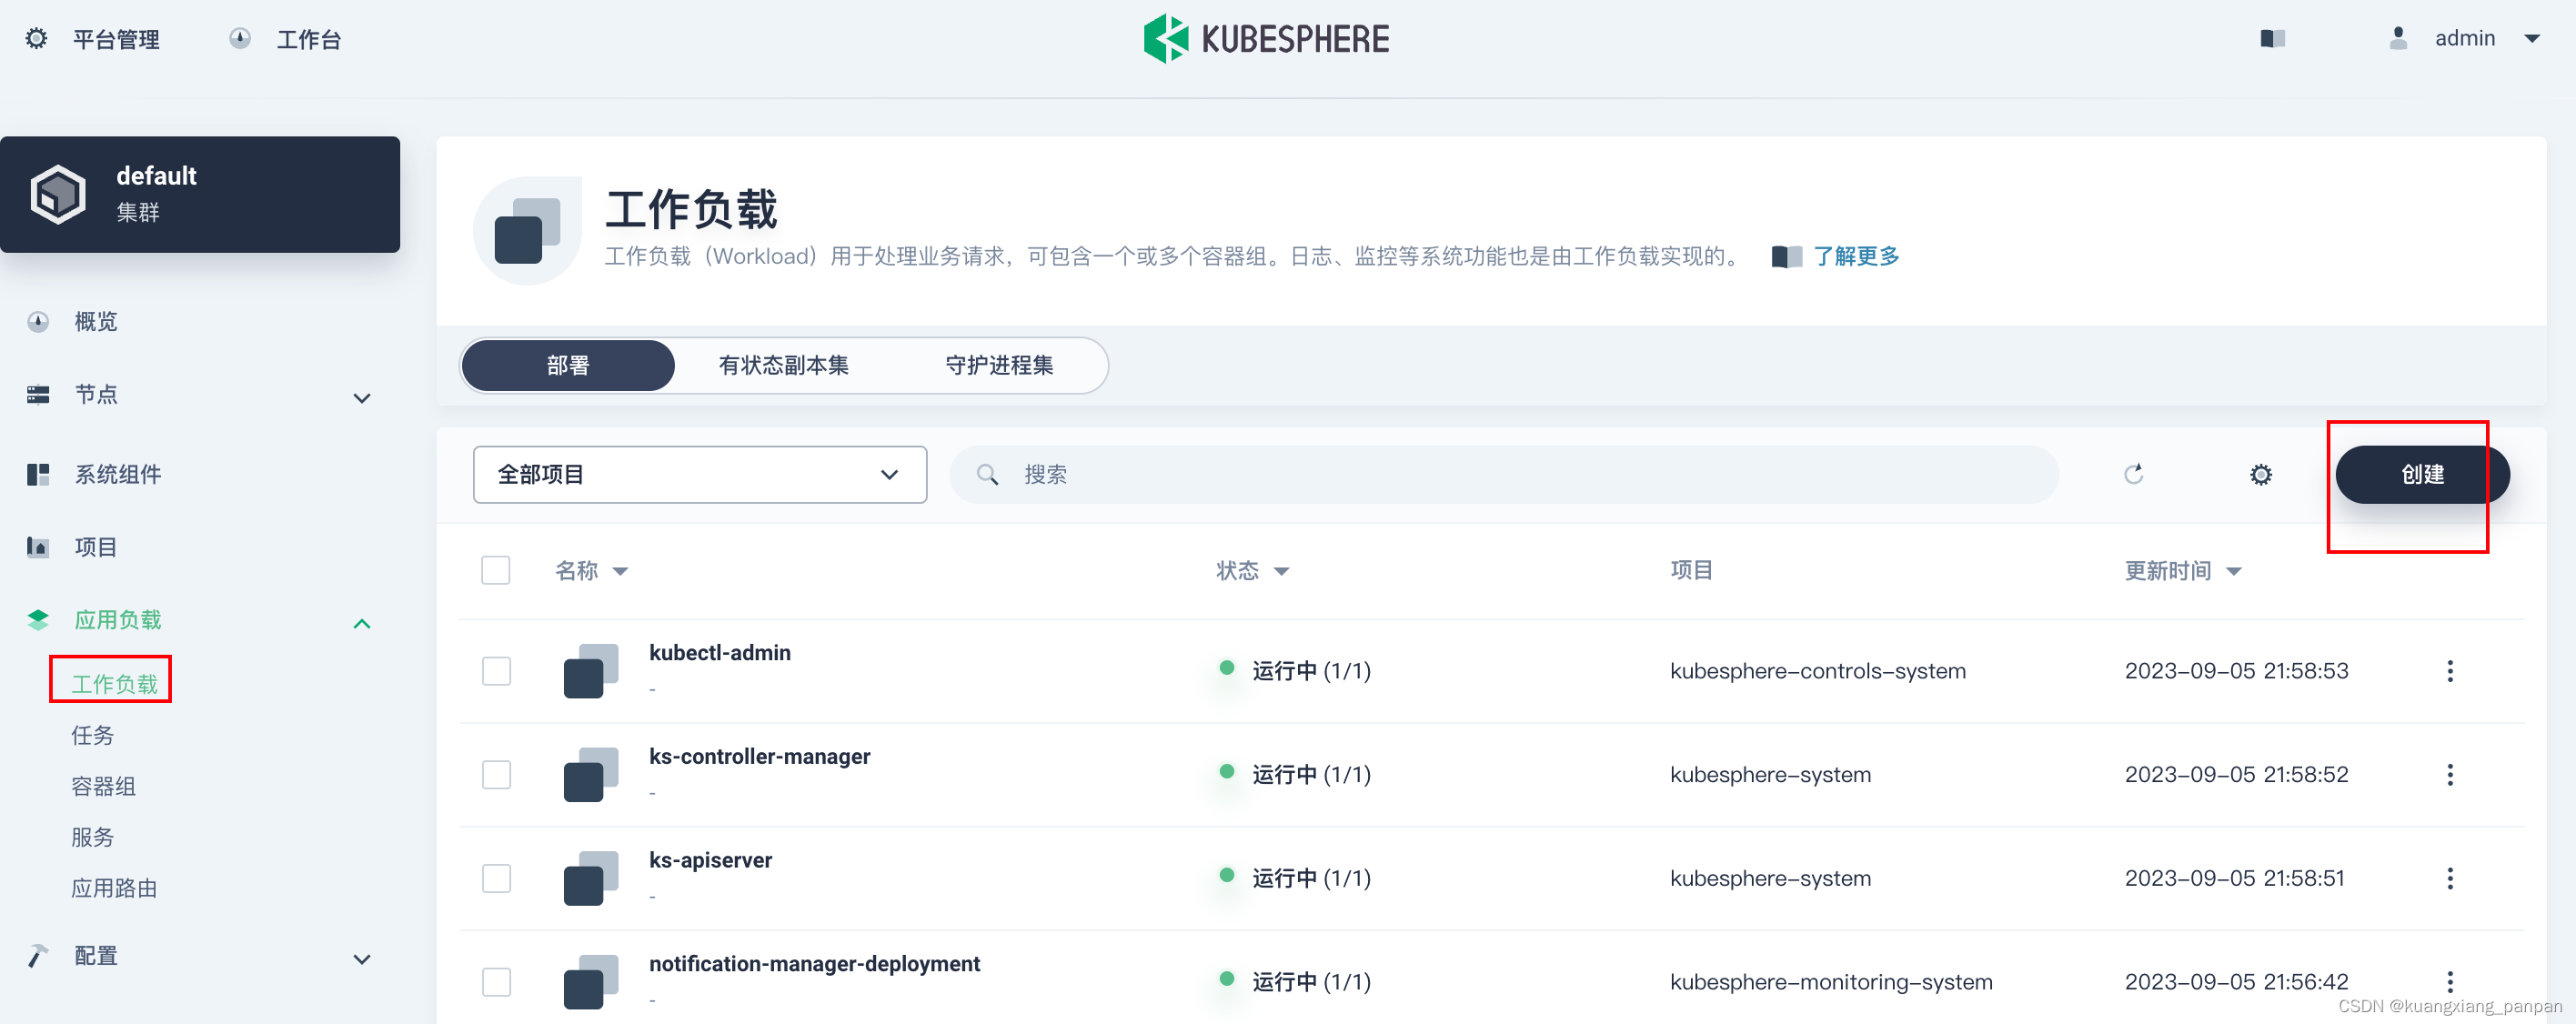
Task: Switch to the 有状态副本集 tab
Action: point(783,366)
